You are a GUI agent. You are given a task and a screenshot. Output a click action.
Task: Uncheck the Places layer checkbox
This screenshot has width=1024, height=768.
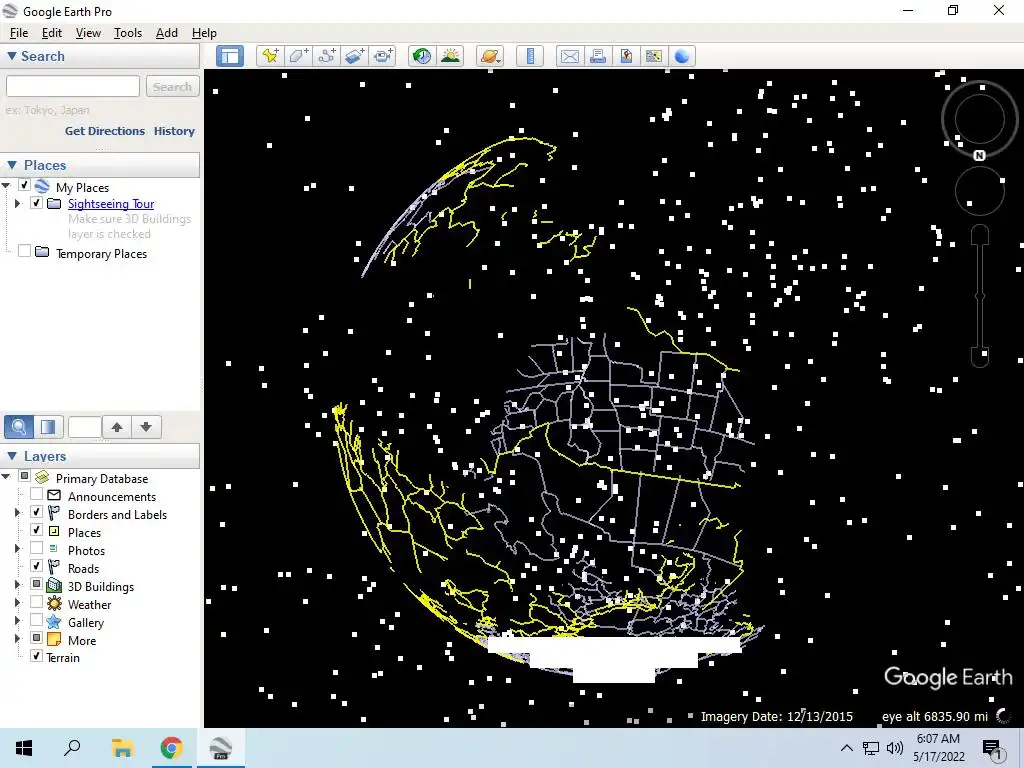37,531
